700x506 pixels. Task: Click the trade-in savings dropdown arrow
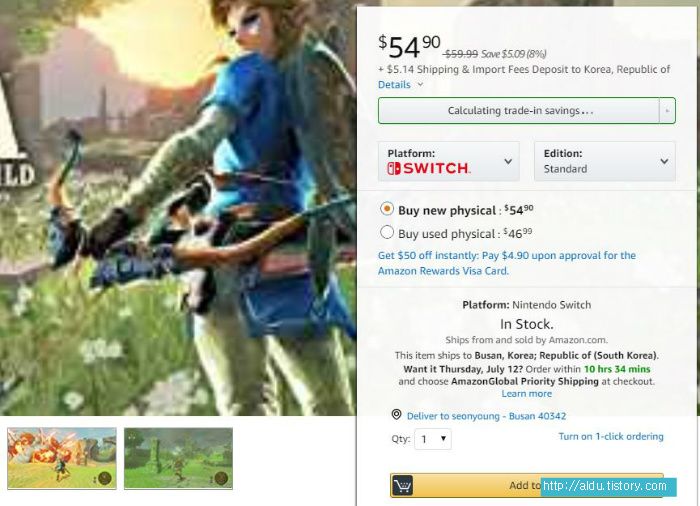(x=667, y=110)
